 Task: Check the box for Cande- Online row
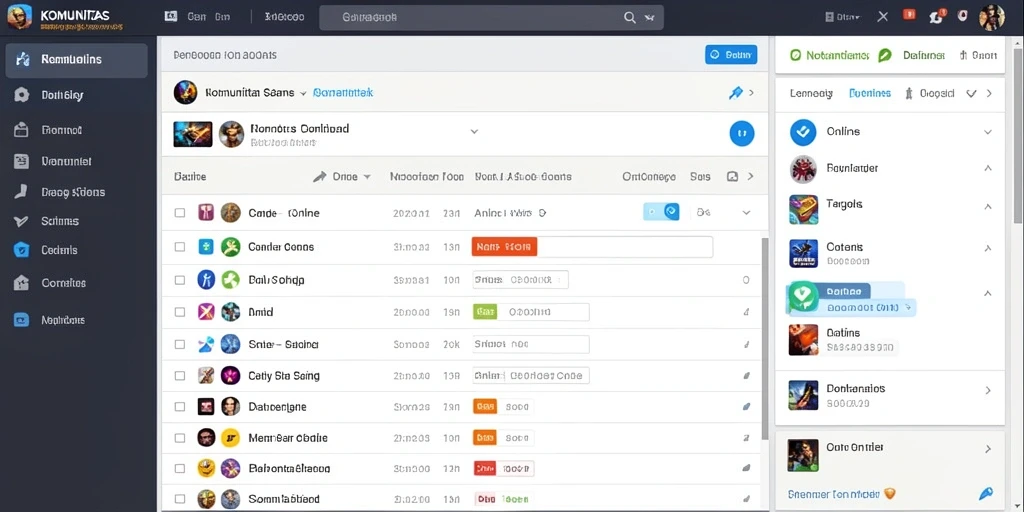(x=180, y=213)
